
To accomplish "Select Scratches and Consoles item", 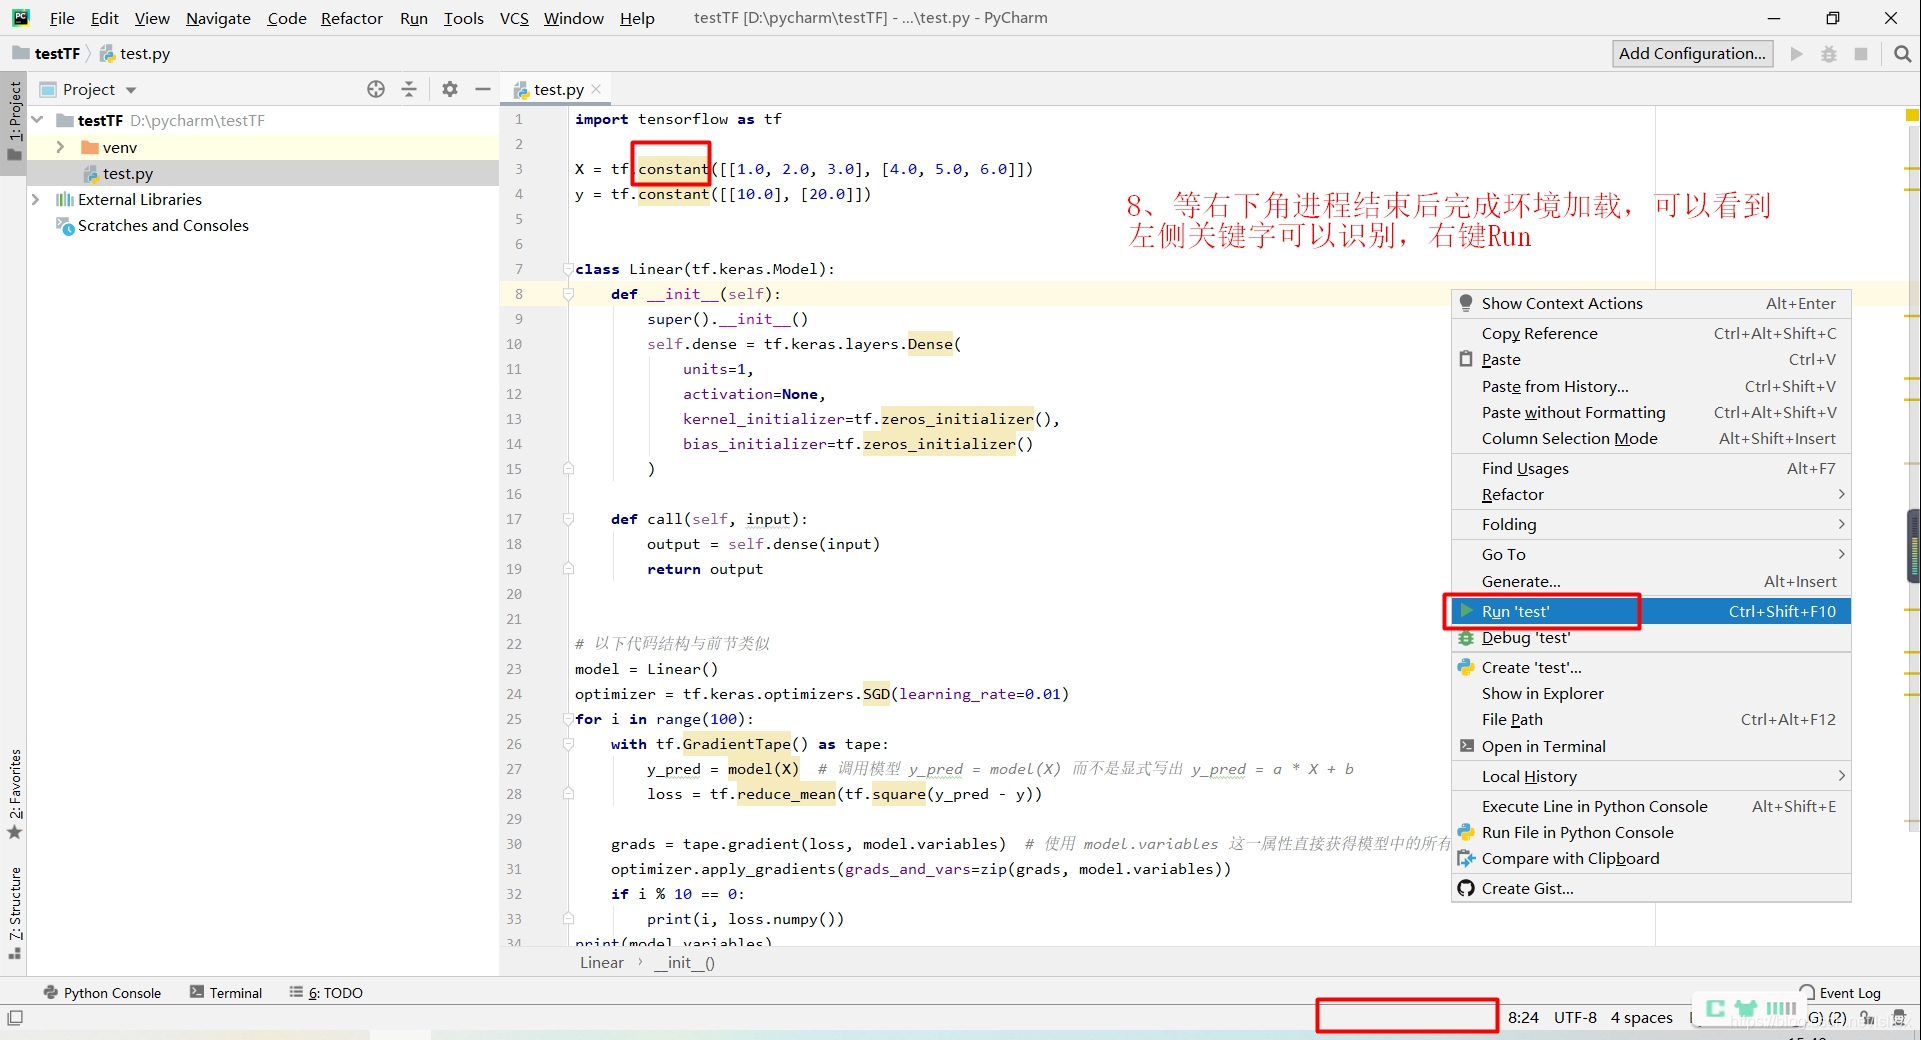I will pos(163,226).
